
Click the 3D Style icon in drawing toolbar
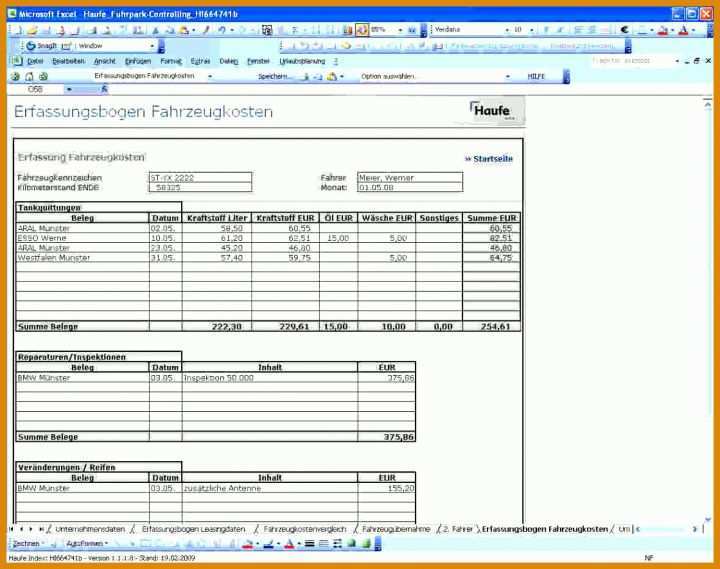366,544
